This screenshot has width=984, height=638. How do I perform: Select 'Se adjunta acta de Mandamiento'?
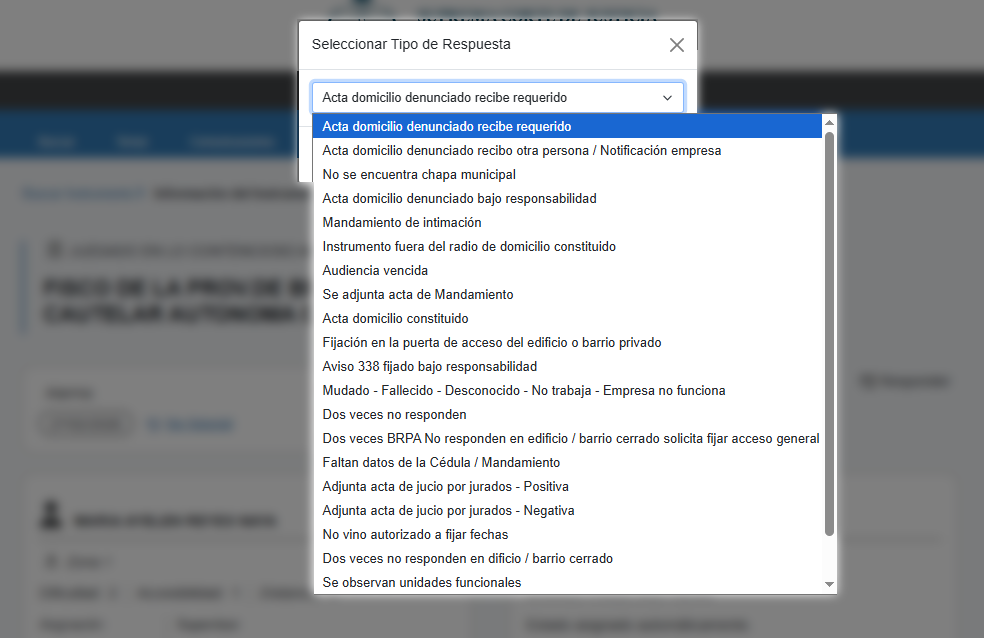coord(418,295)
